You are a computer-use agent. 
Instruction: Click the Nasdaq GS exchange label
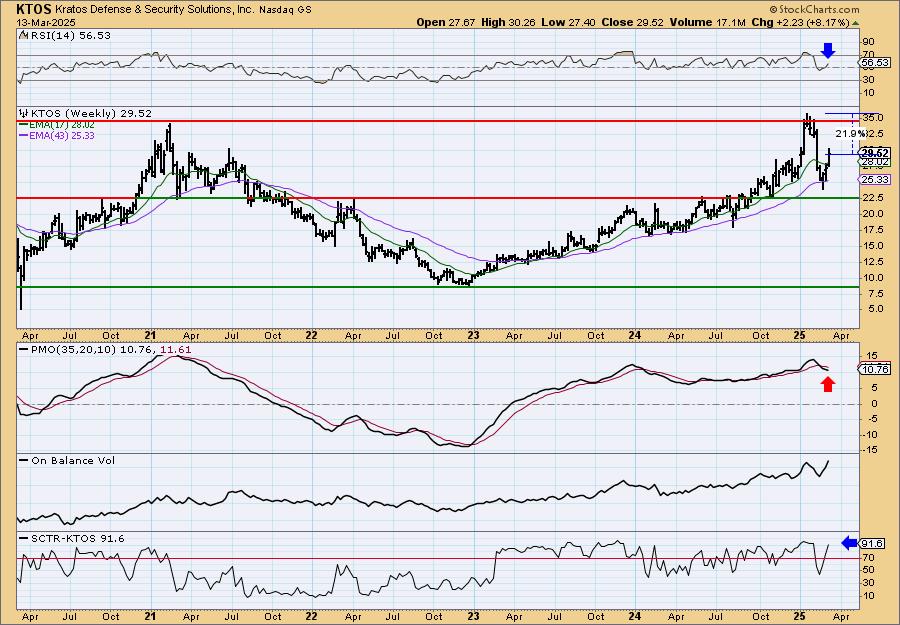285,10
